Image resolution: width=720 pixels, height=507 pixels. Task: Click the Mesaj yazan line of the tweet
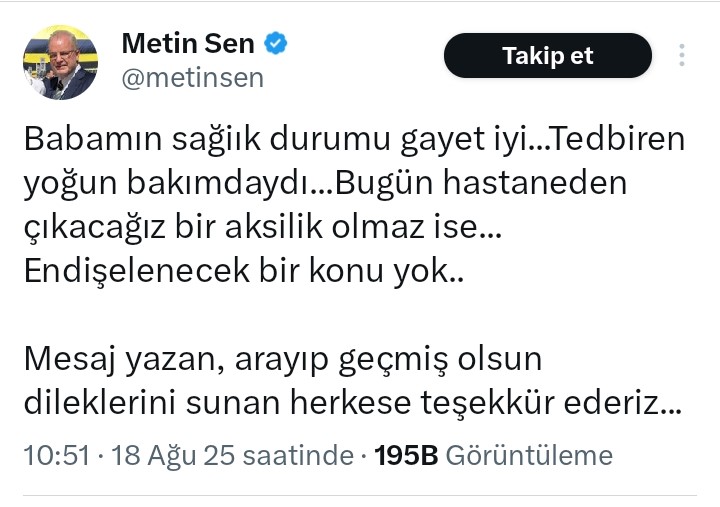(x=282, y=359)
